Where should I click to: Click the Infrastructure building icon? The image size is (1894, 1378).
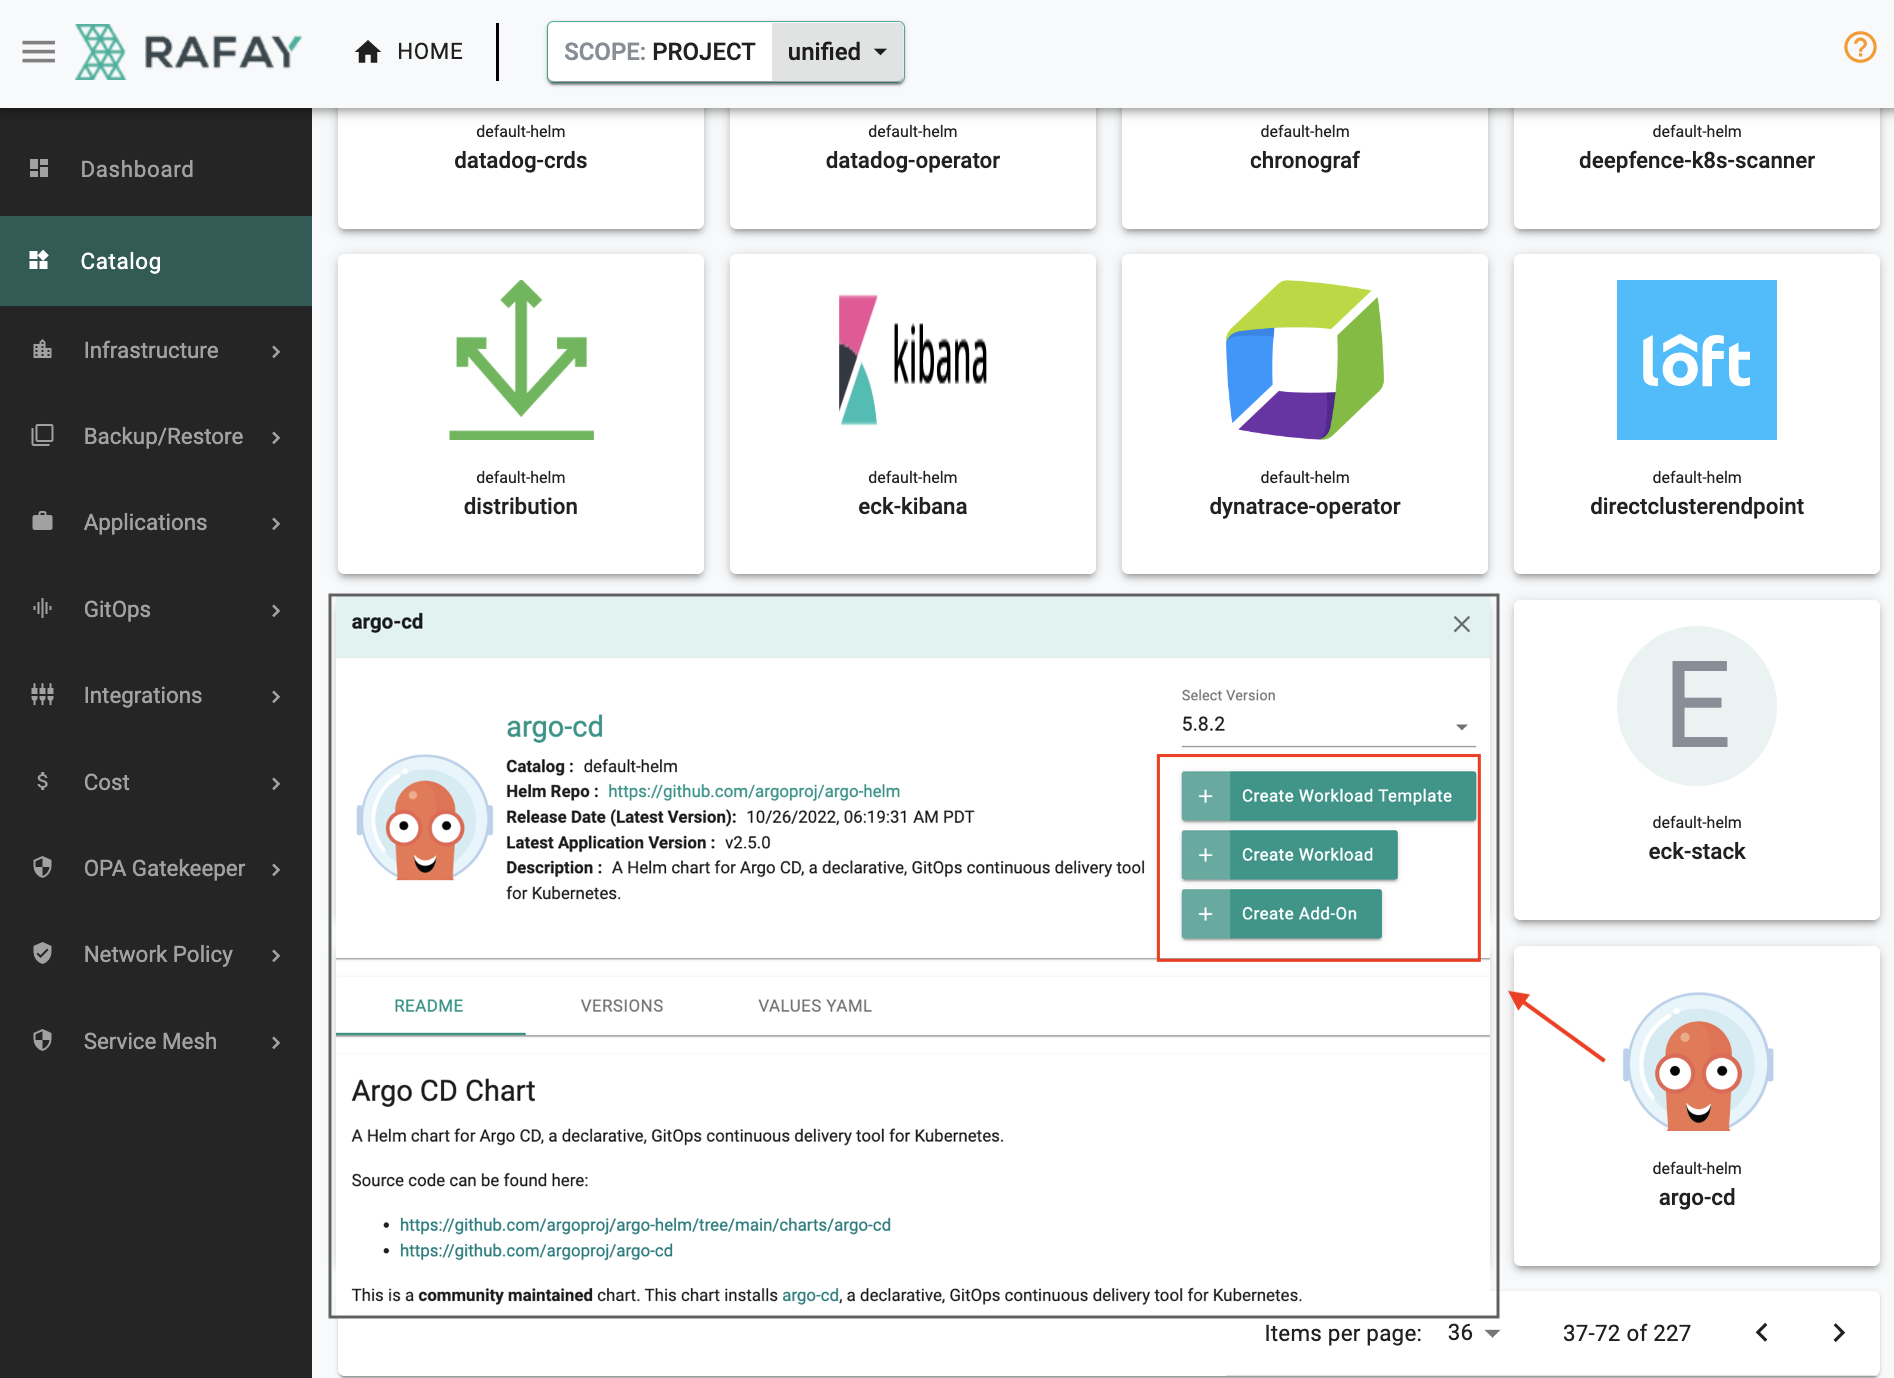tap(42, 350)
